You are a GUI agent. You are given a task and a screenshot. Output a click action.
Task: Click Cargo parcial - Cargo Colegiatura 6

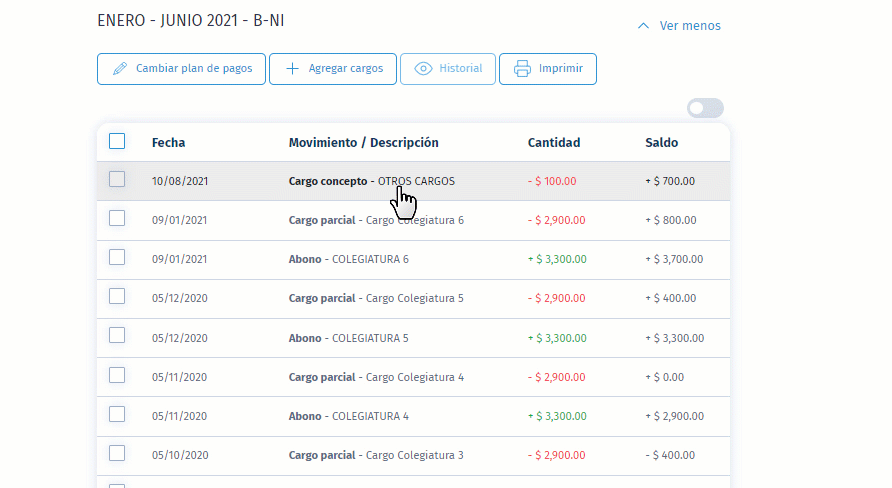tap(376, 220)
